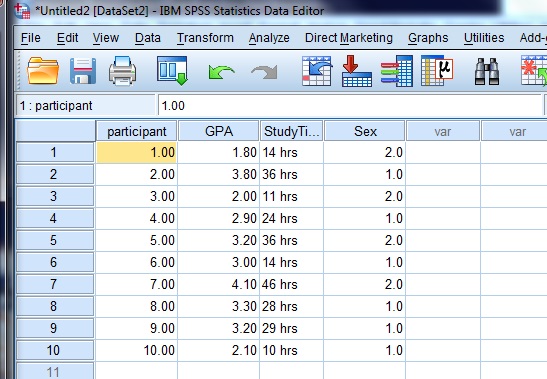Open the Variables icon with colored arrows
Viewport: 547px width, 379px height.
pyautogui.click(x=397, y=71)
